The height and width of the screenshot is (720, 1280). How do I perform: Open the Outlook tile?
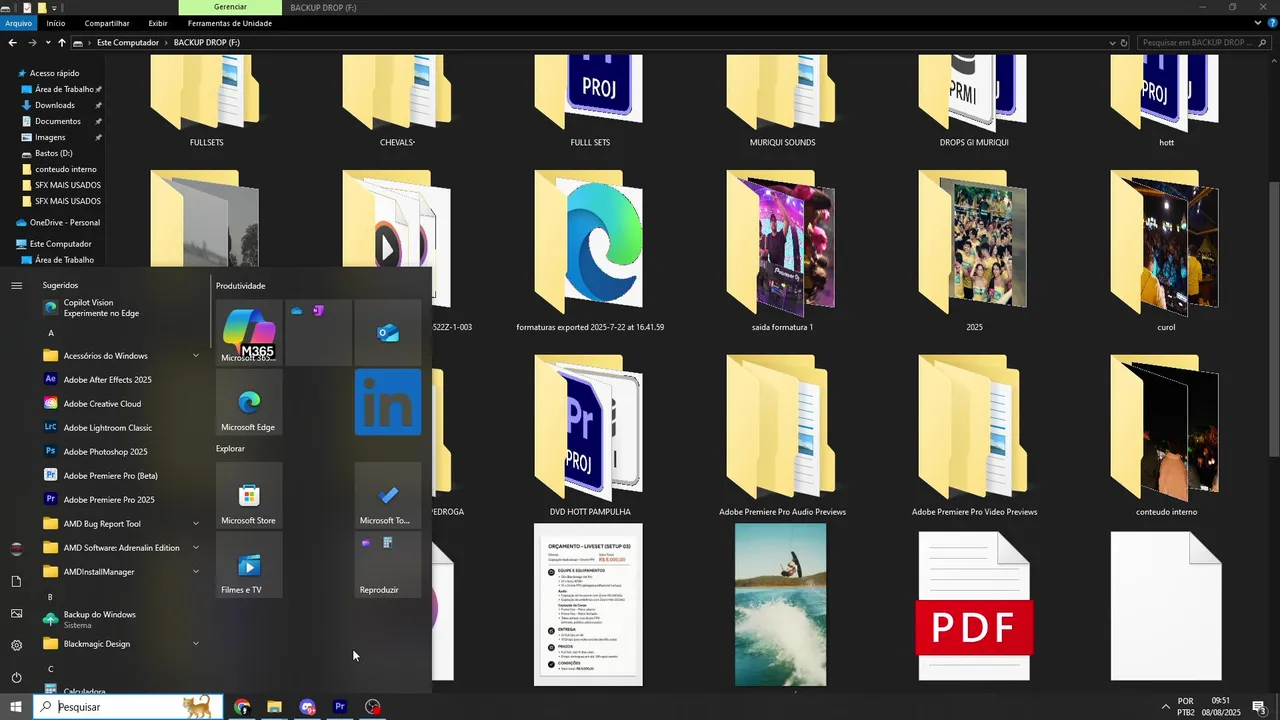point(388,332)
